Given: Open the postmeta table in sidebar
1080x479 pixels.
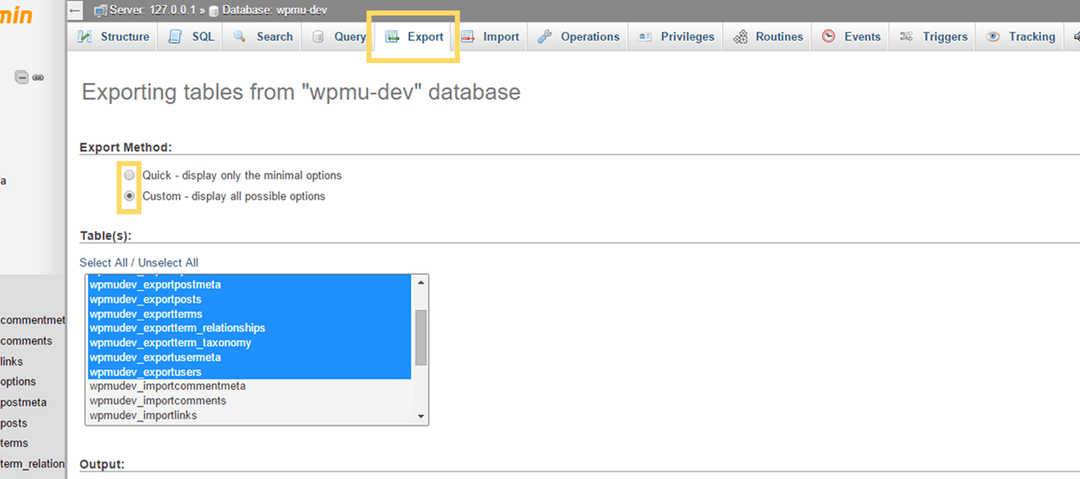Looking at the screenshot, I should coord(23,402).
